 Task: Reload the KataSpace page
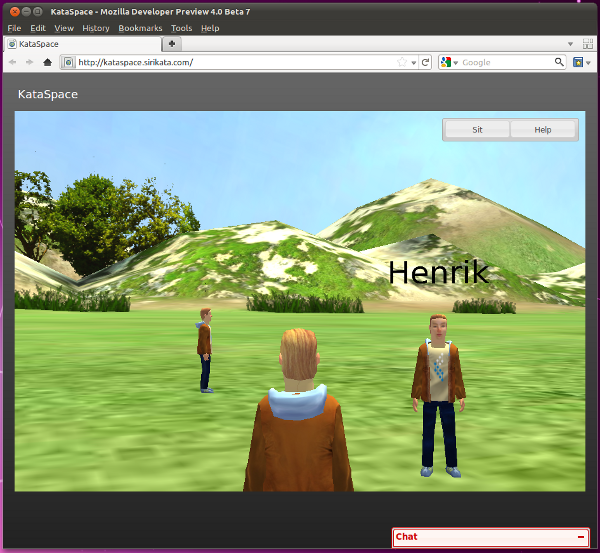coord(425,62)
